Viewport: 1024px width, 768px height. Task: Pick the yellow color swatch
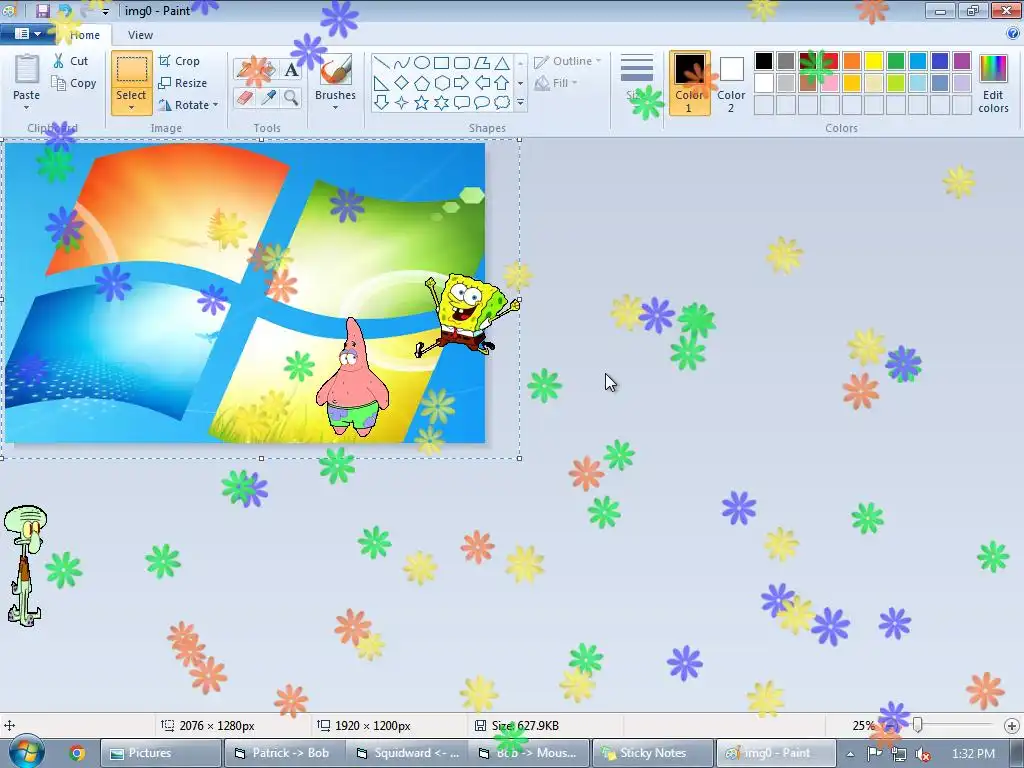pos(874,61)
